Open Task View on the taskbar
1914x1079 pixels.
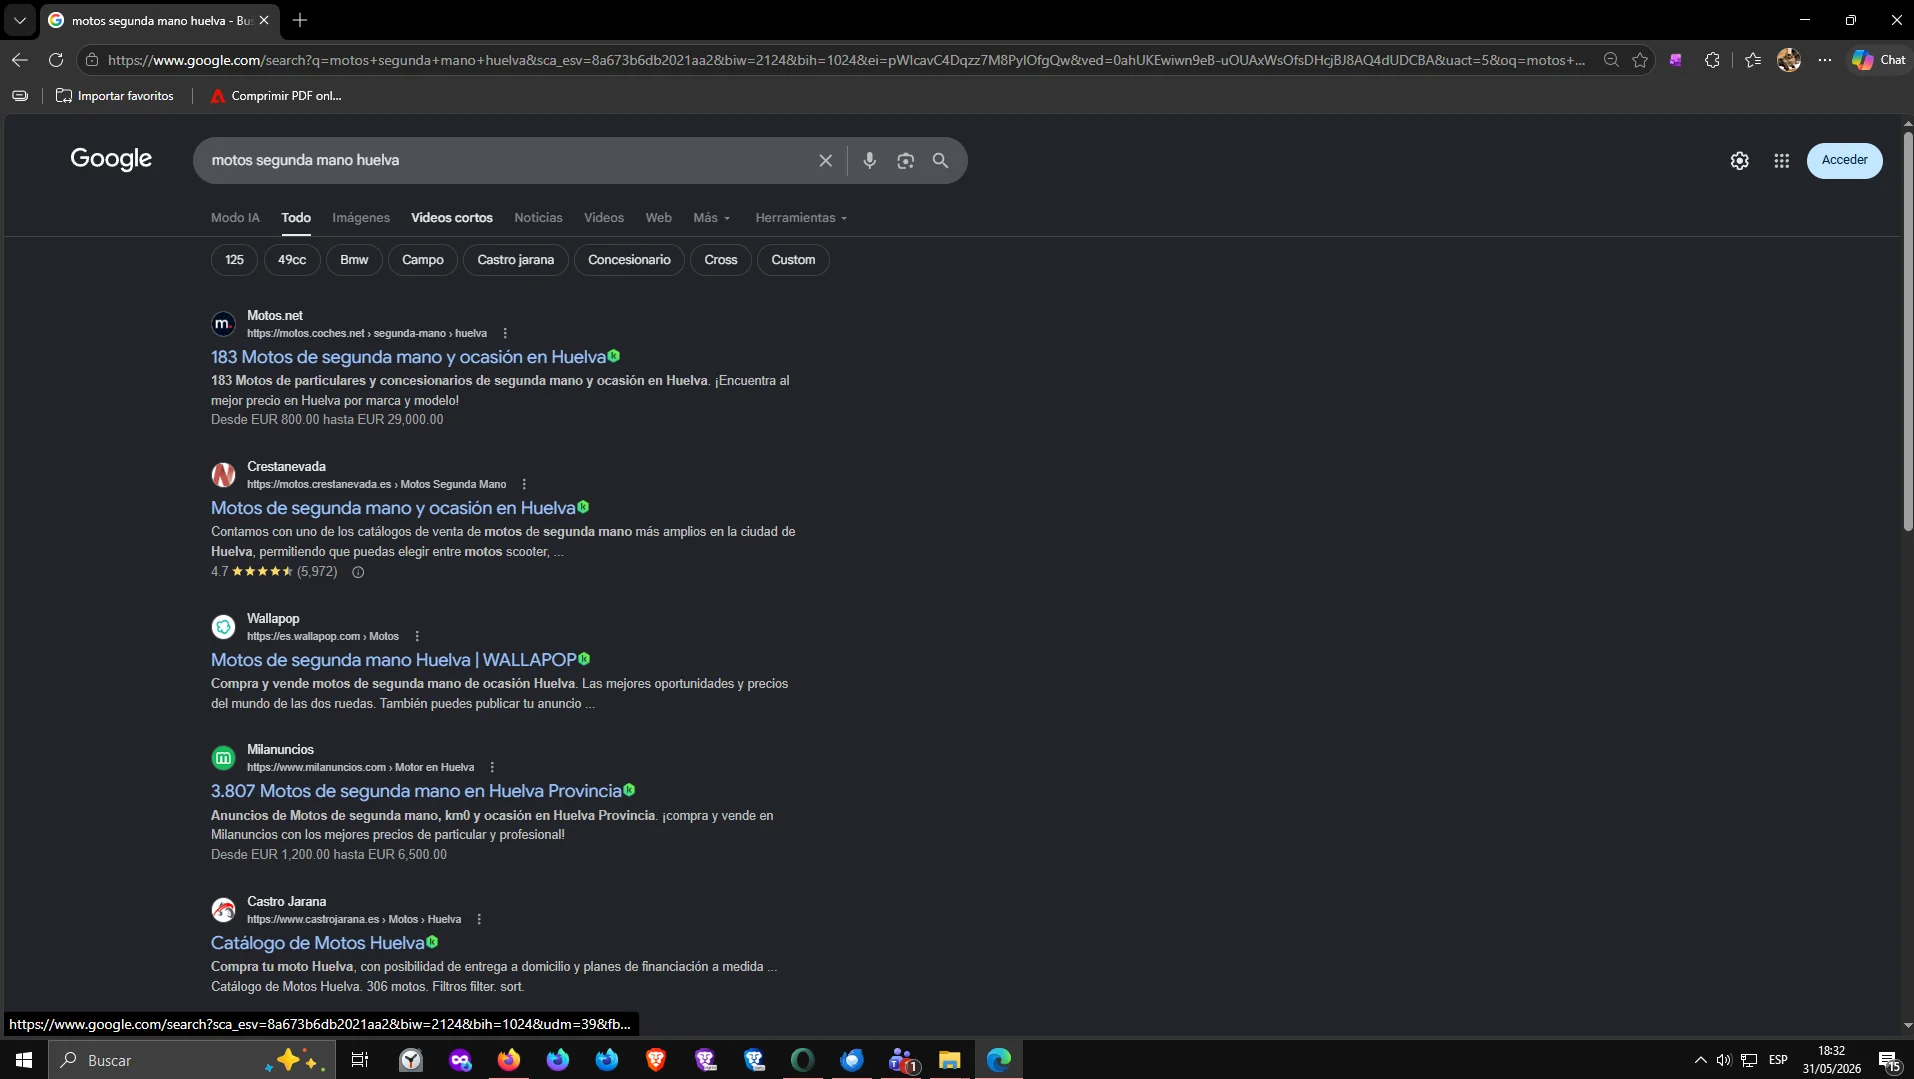click(360, 1060)
